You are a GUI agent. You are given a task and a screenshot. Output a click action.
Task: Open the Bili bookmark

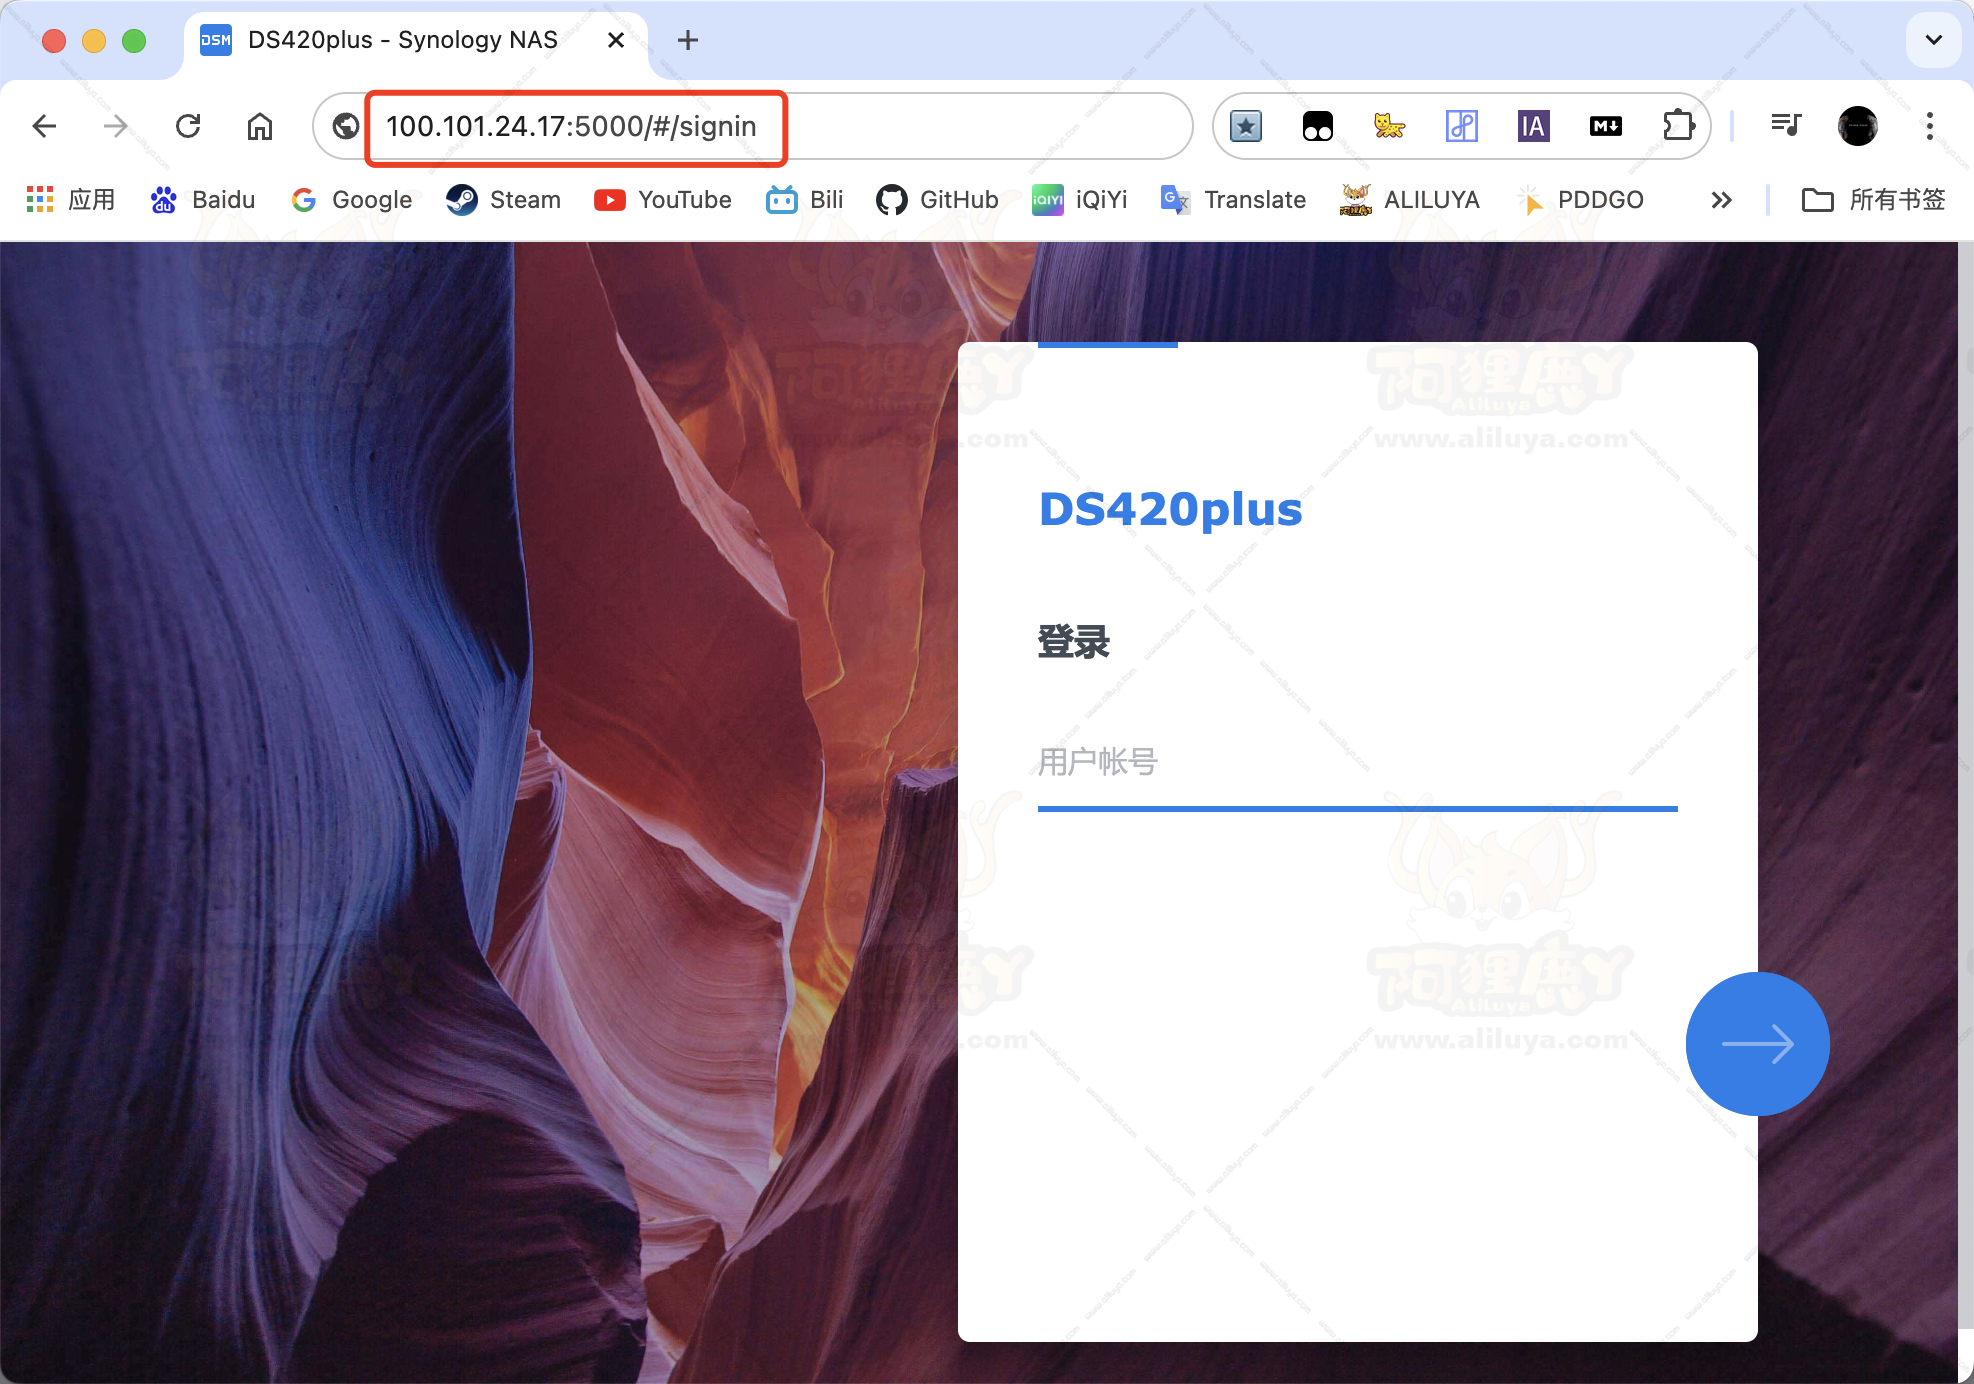pyautogui.click(x=805, y=200)
